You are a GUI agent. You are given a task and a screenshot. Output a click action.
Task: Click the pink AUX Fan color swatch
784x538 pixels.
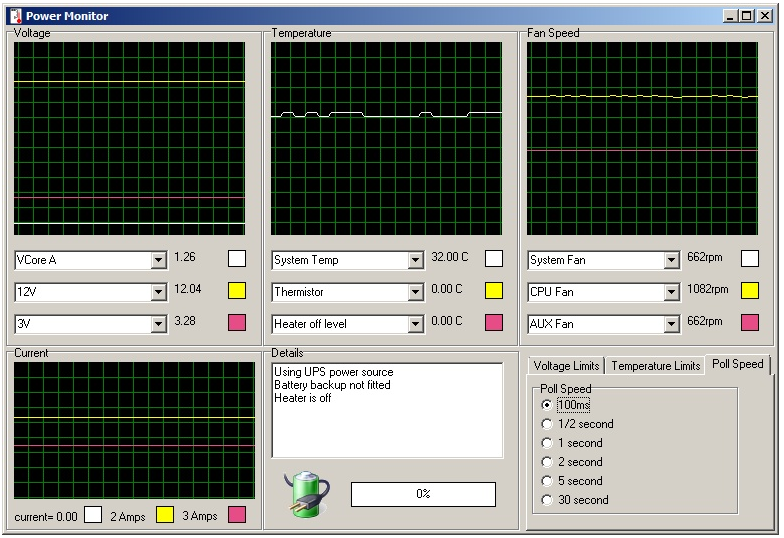749,323
